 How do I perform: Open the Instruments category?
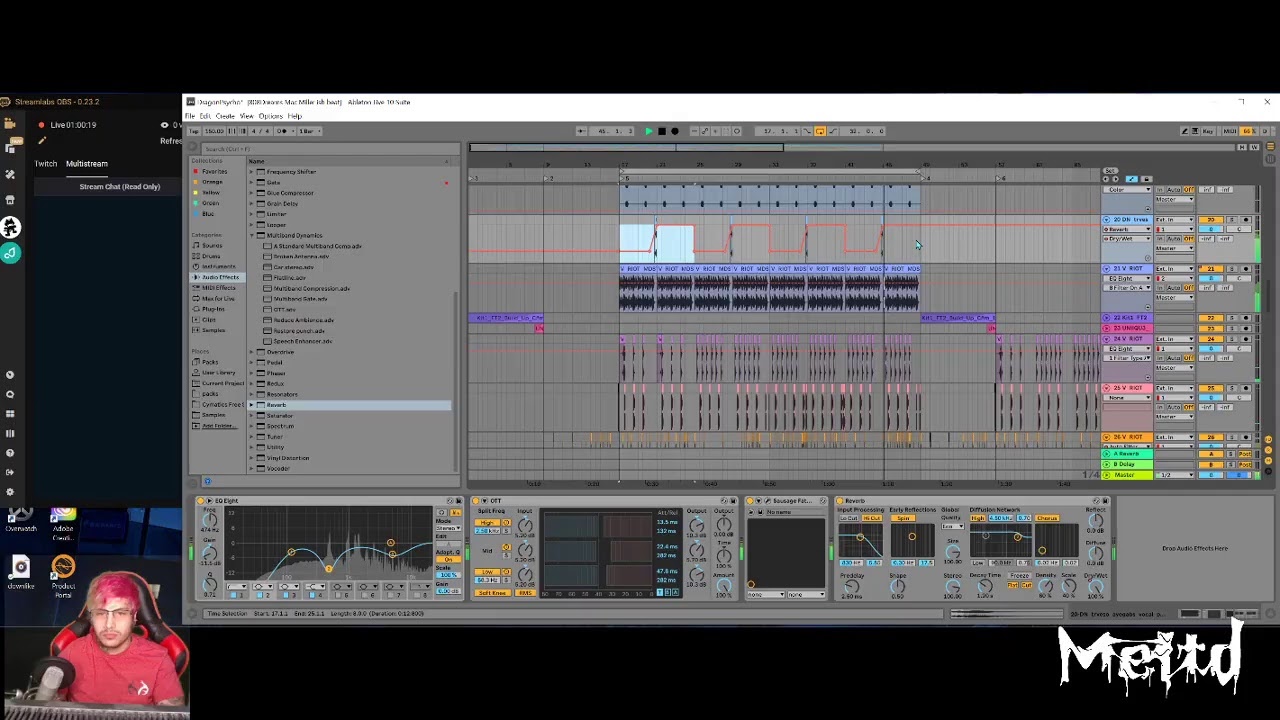218,266
